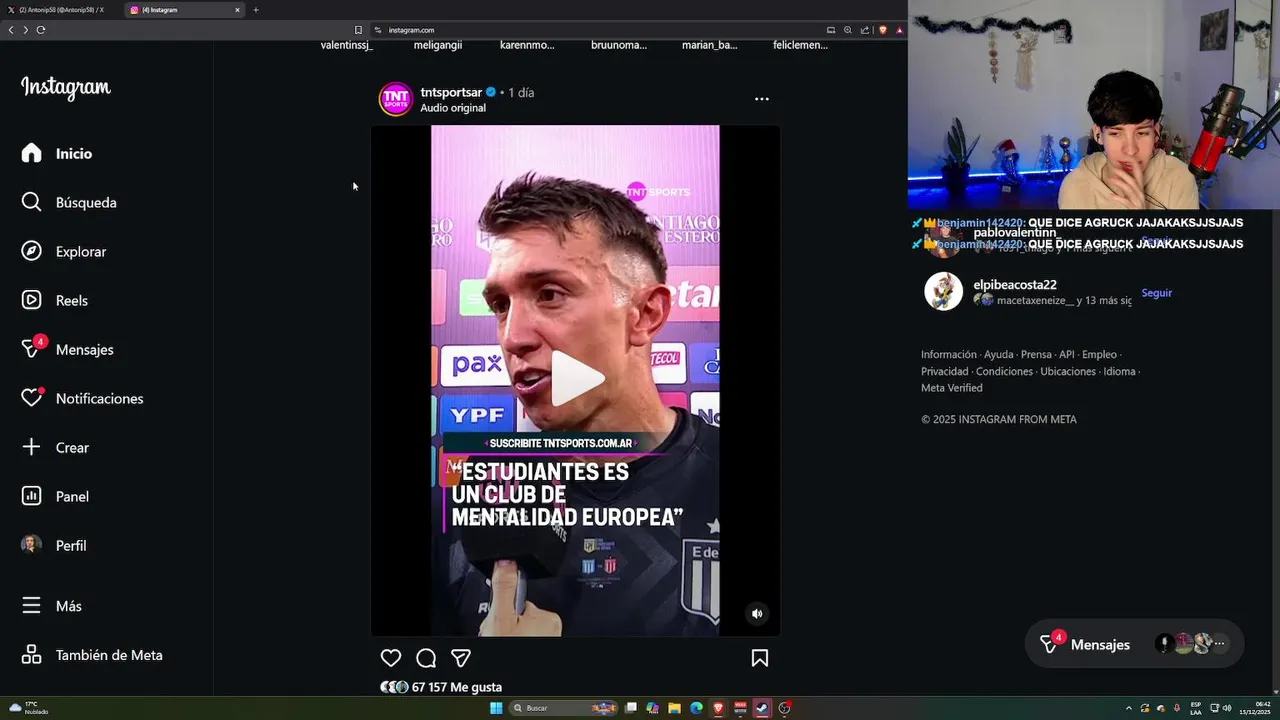The width and height of the screenshot is (1280, 720).
Task: Click the Instagram logo
Action: tap(66, 88)
